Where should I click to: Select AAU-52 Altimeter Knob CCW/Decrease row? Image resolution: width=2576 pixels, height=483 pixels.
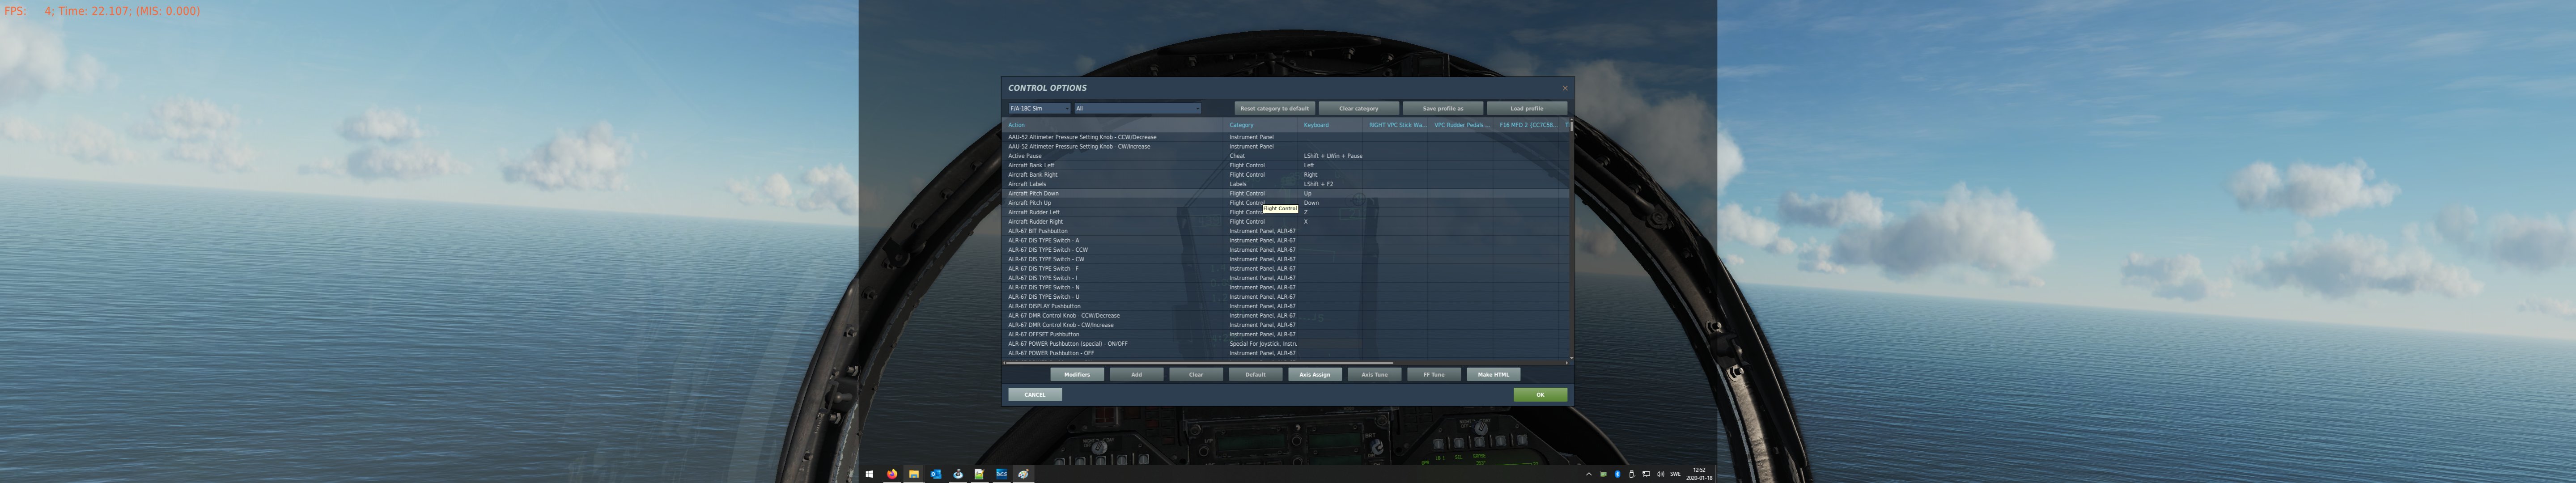pos(1284,137)
